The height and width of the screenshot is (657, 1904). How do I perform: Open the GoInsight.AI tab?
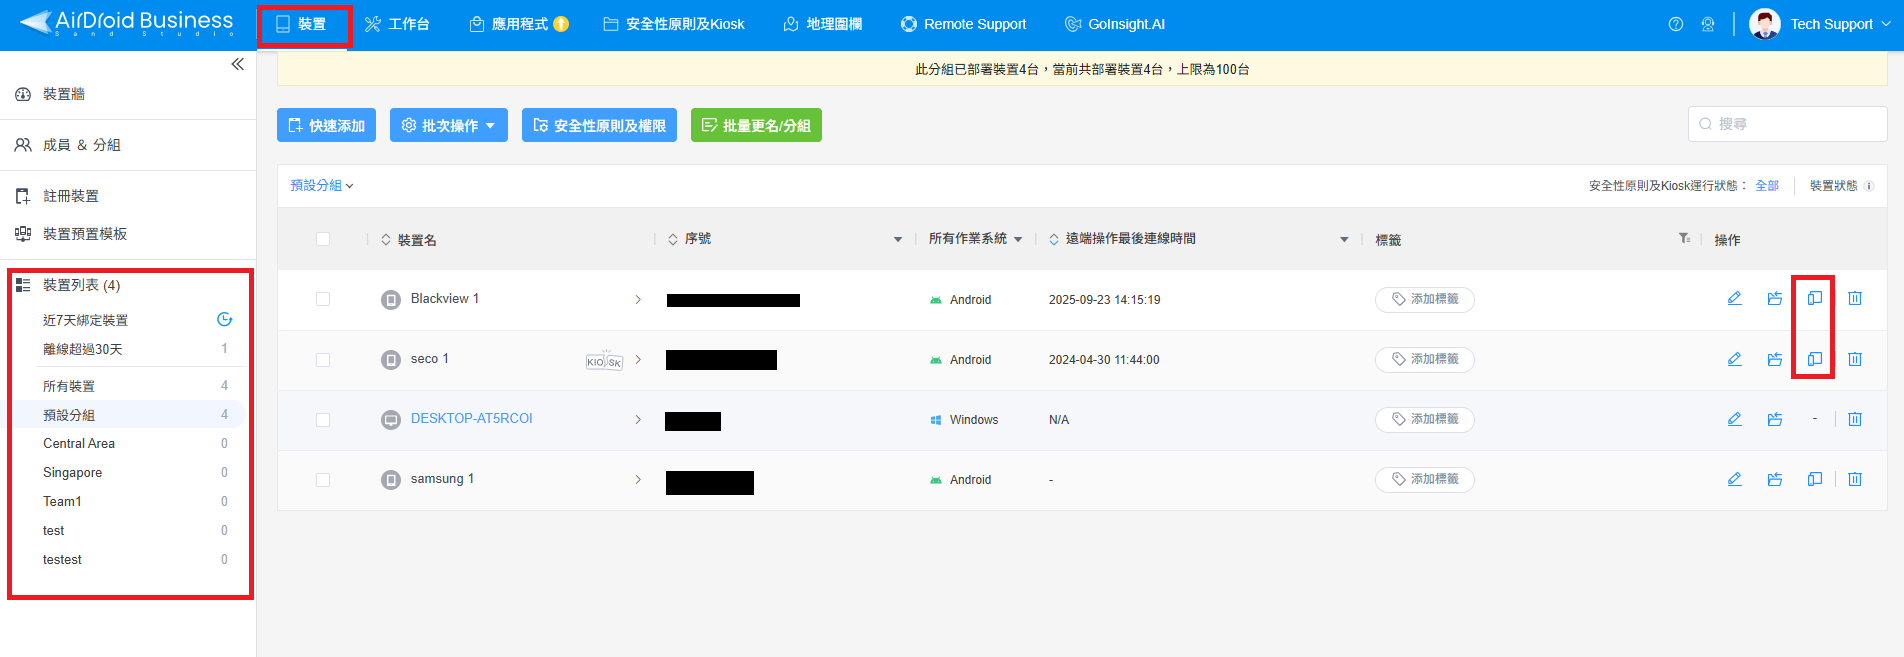click(1115, 24)
